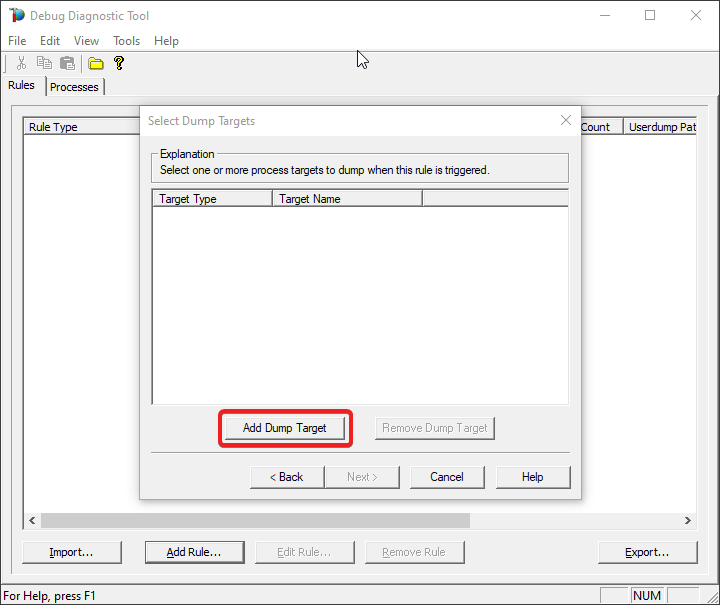Image resolution: width=720 pixels, height=605 pixels.
Task: Click the 'For Help, press F1' status text
Action: tap(49, 596)
